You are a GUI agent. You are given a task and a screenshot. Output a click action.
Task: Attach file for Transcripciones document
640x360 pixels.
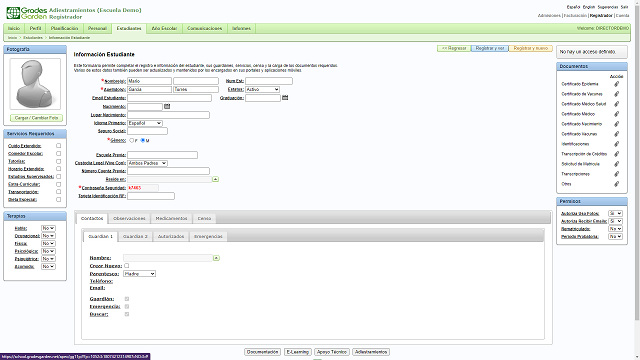coord(616,174)
